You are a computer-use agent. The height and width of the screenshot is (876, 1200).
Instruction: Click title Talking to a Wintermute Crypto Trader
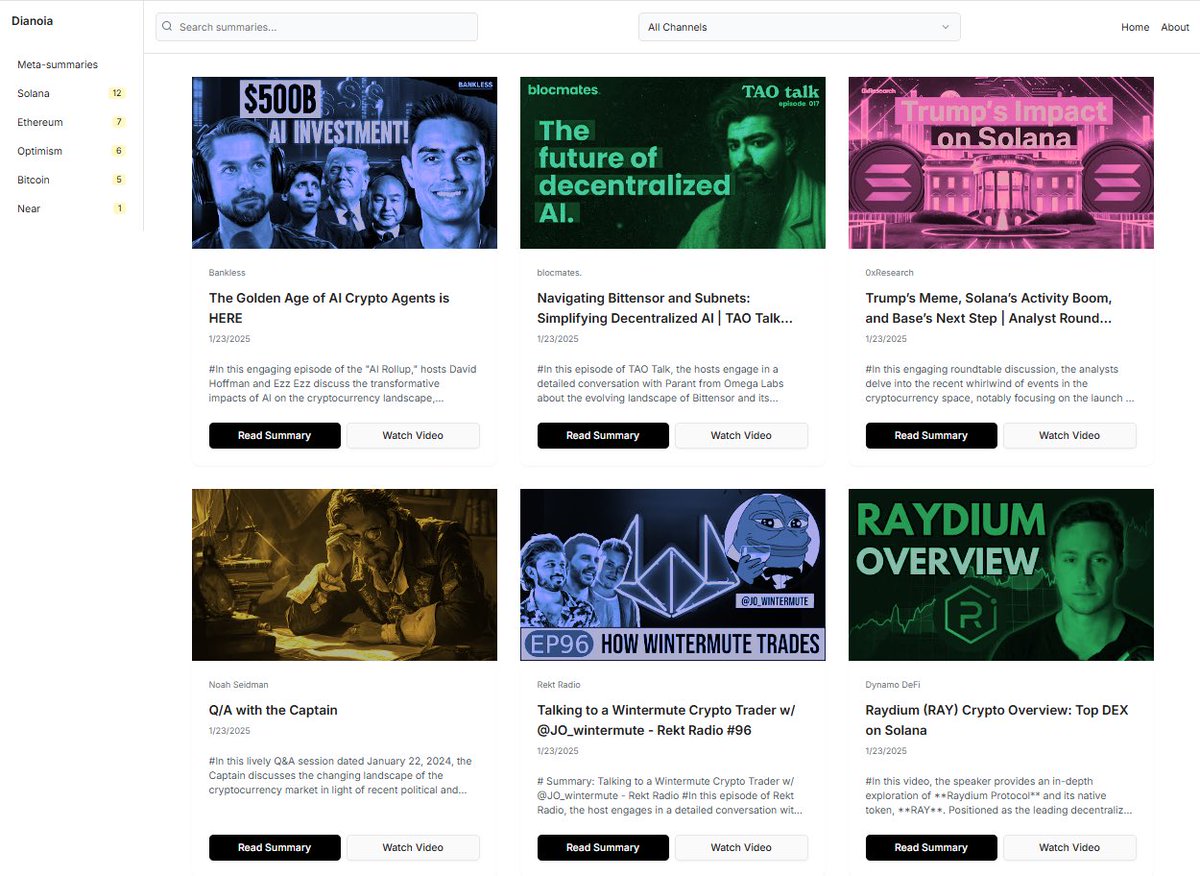pyautogui.click(x=666, y=720)
